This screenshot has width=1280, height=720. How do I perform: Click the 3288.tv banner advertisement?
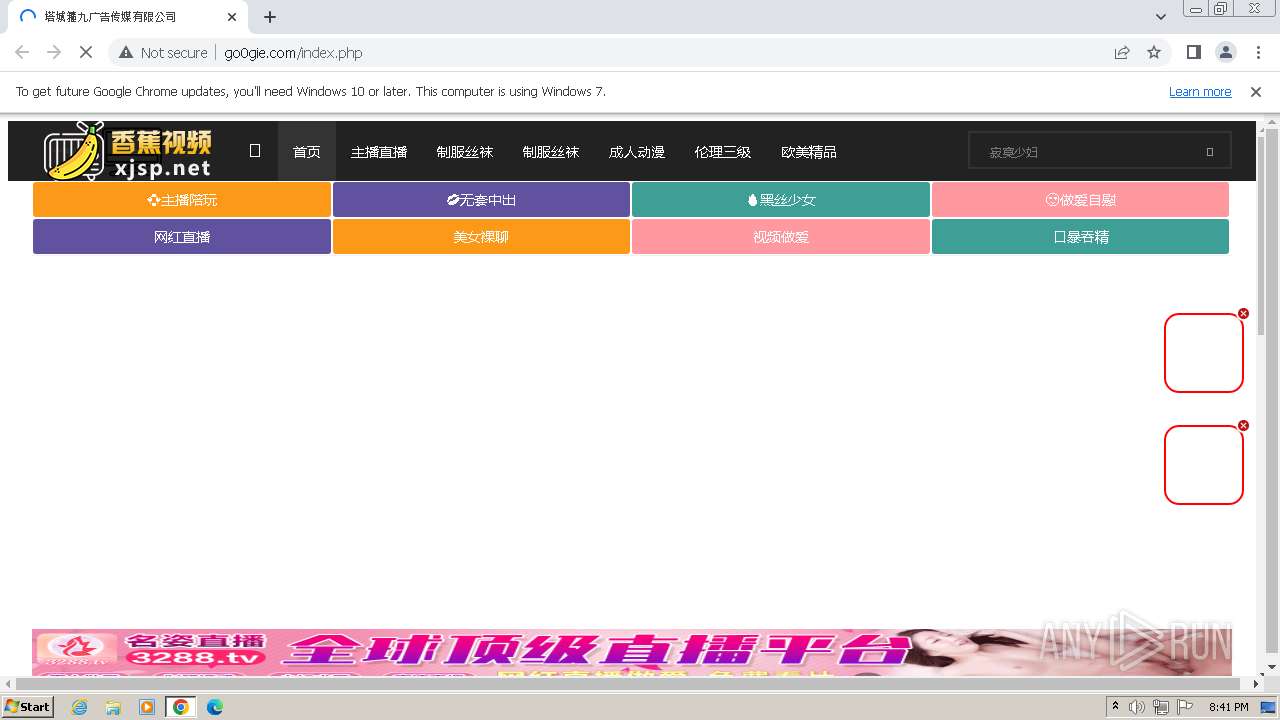pos(632,652)
